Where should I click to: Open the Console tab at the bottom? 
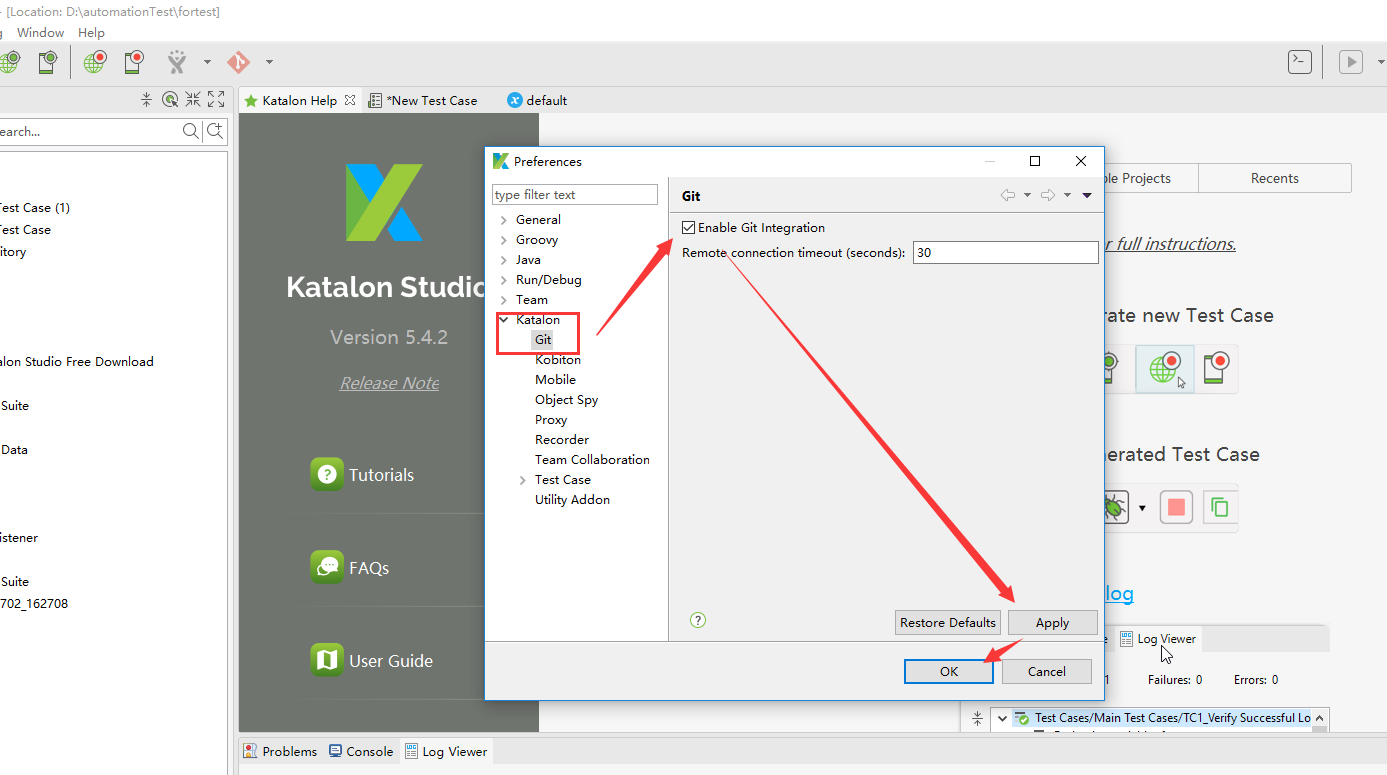(x=360, y=751)
